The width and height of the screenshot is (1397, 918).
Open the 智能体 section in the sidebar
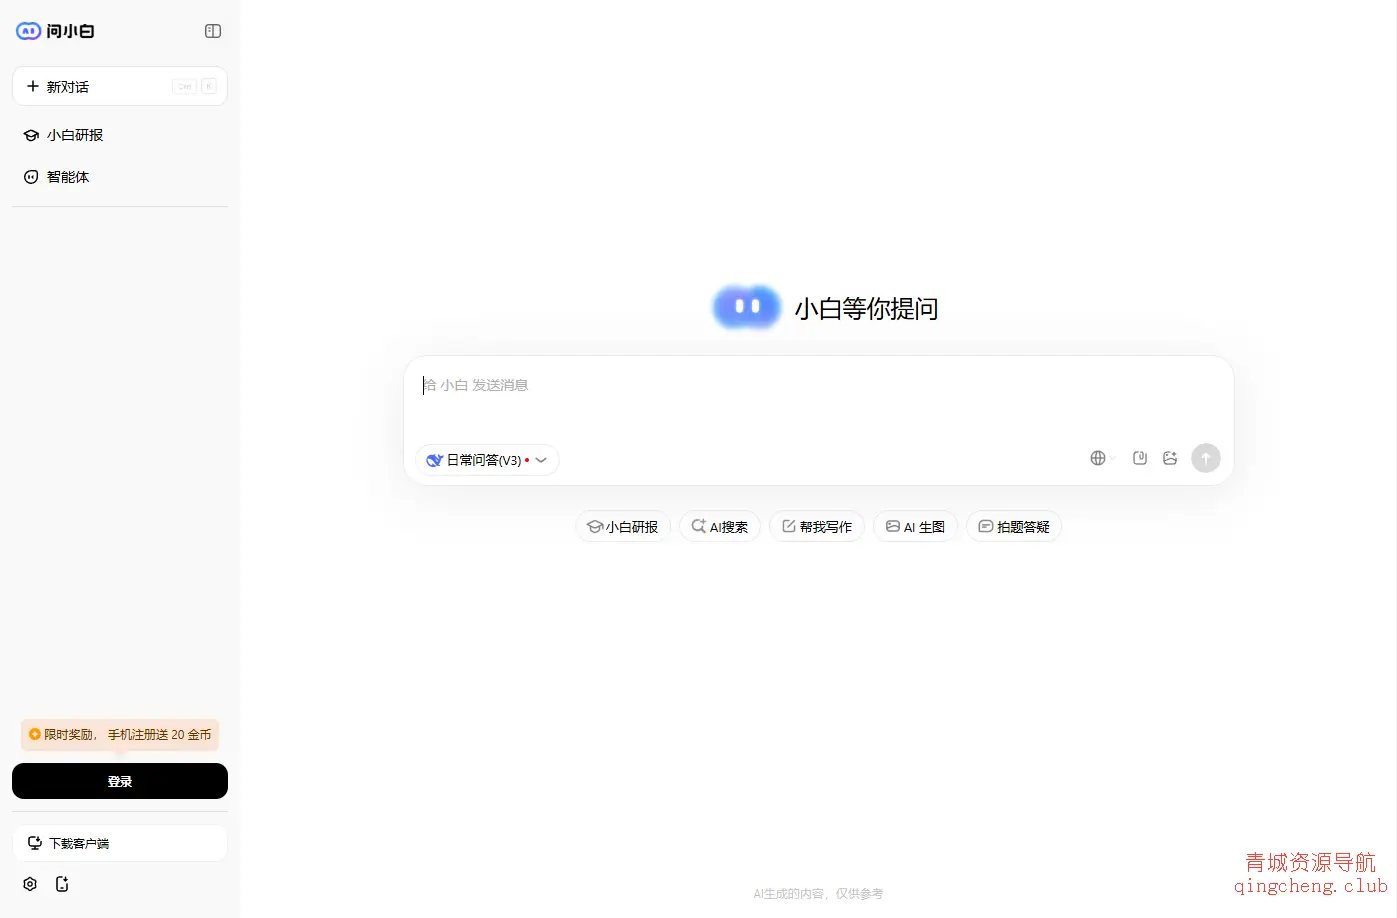pyautogui.click(x=67, y=176)
